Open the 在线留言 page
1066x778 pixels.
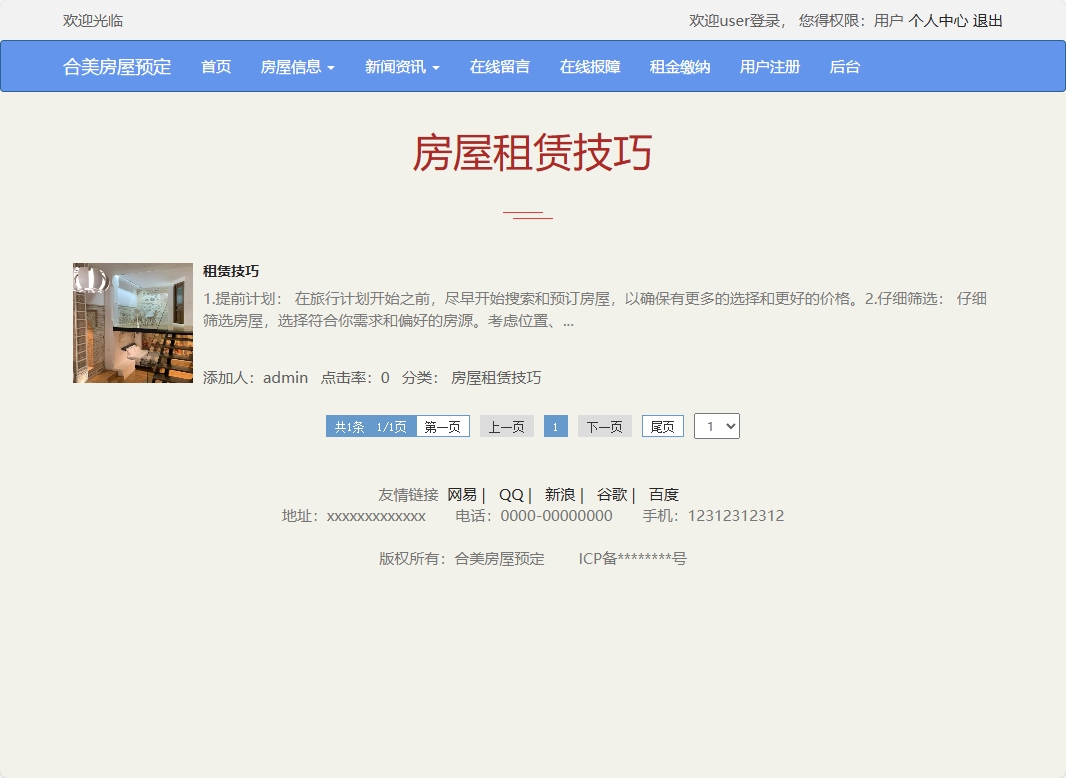(x=499, y=67)
